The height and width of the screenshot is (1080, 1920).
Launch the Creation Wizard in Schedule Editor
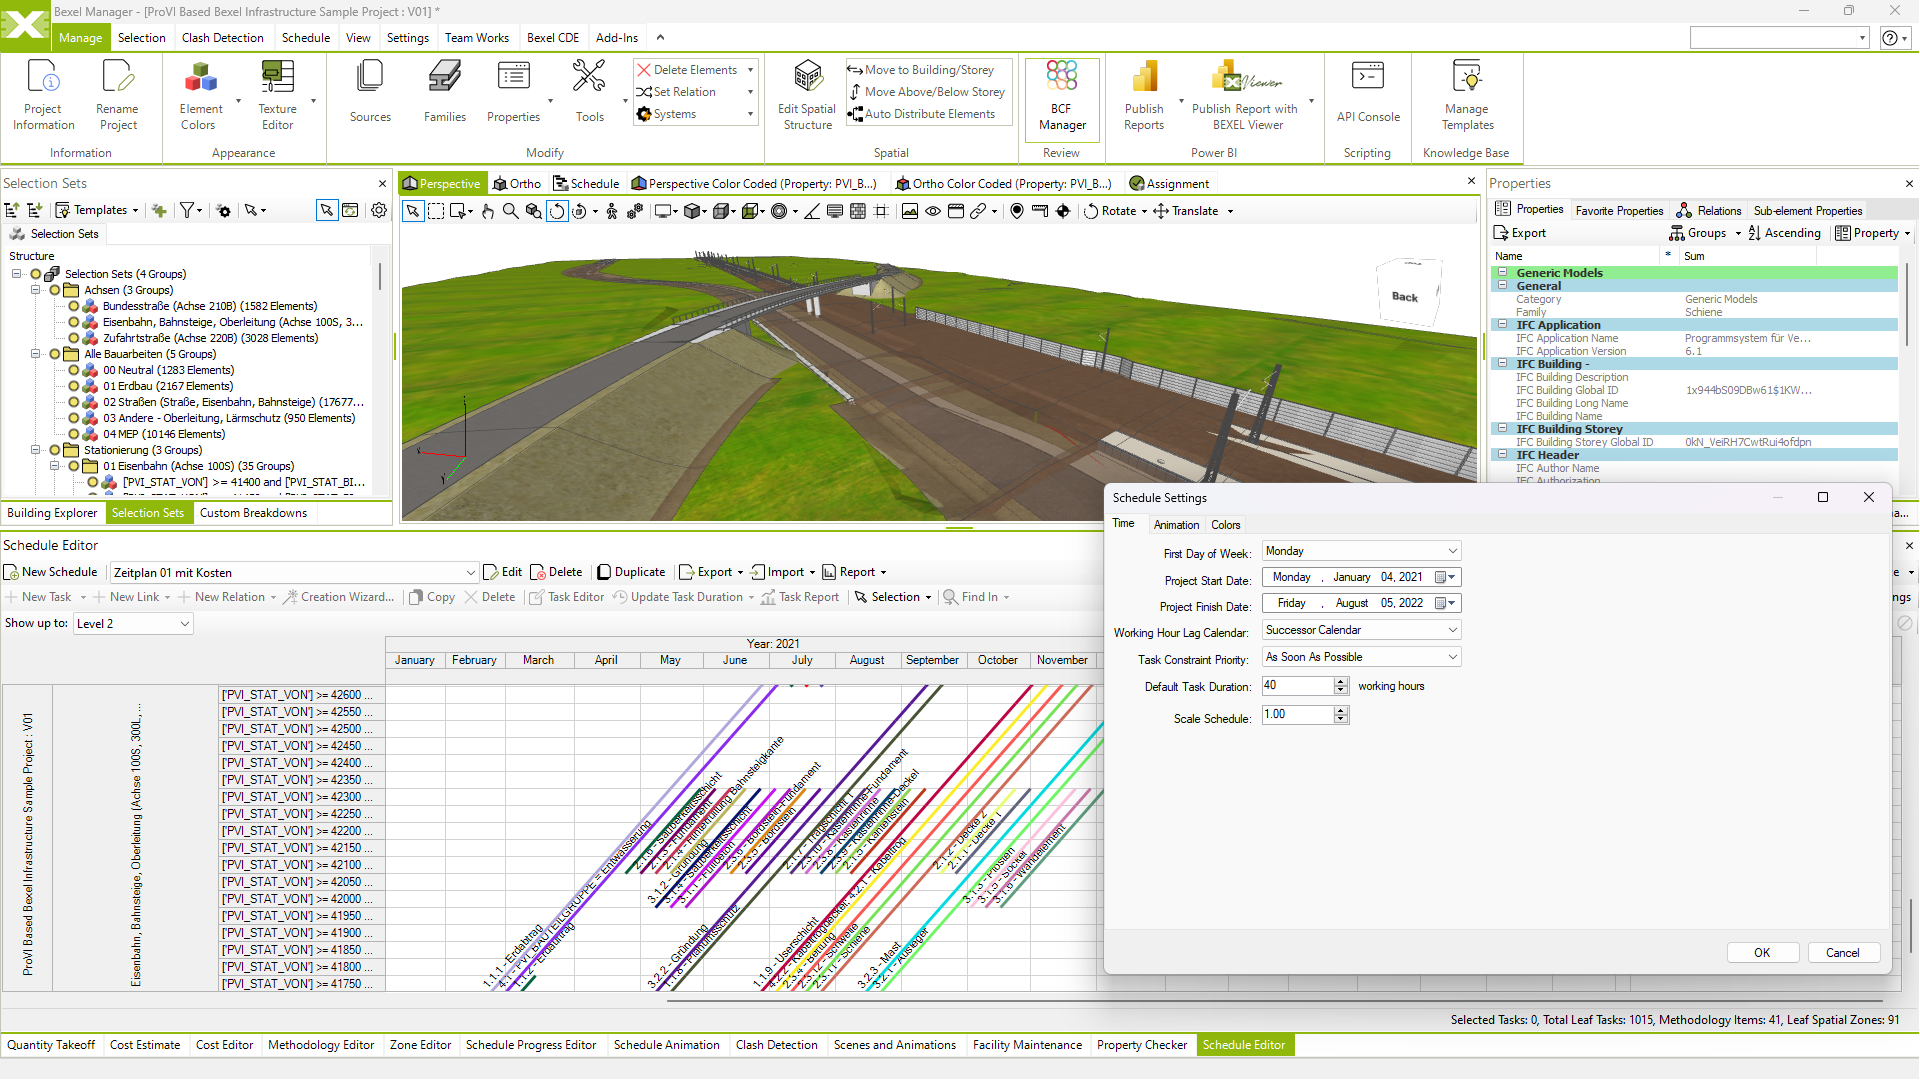[338, 597]
